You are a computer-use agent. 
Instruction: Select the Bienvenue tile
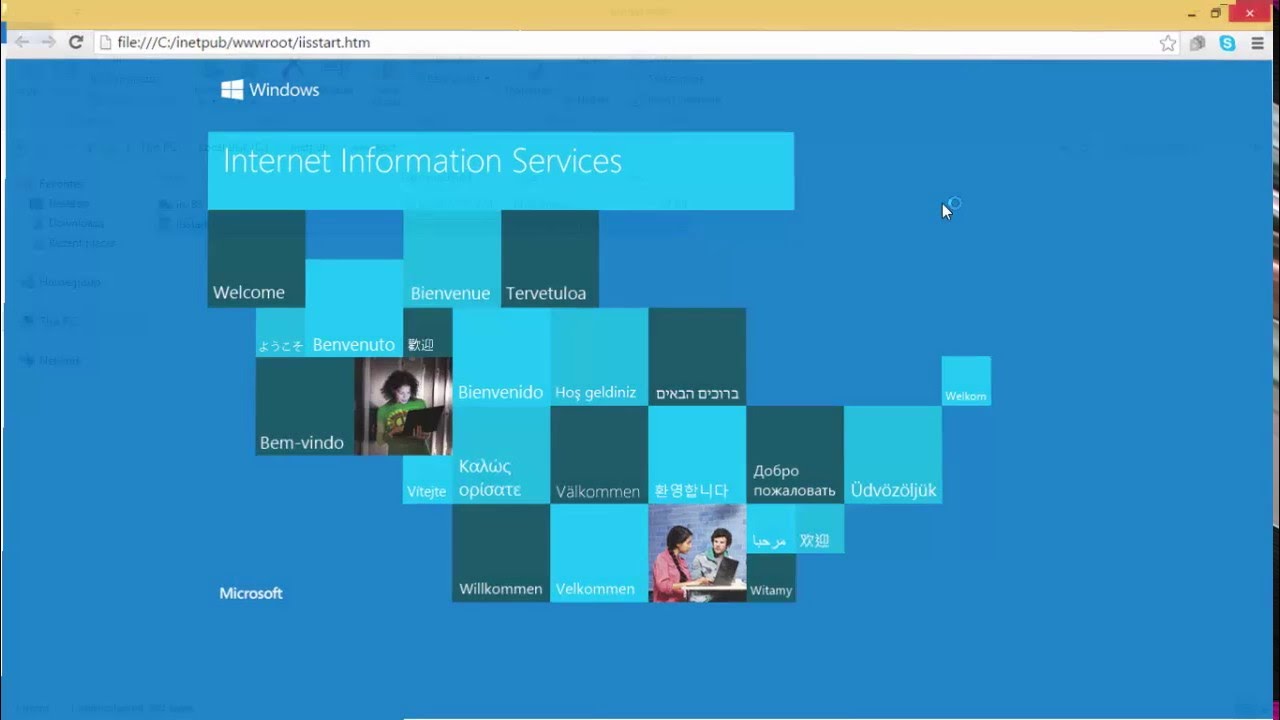point(452,258)
